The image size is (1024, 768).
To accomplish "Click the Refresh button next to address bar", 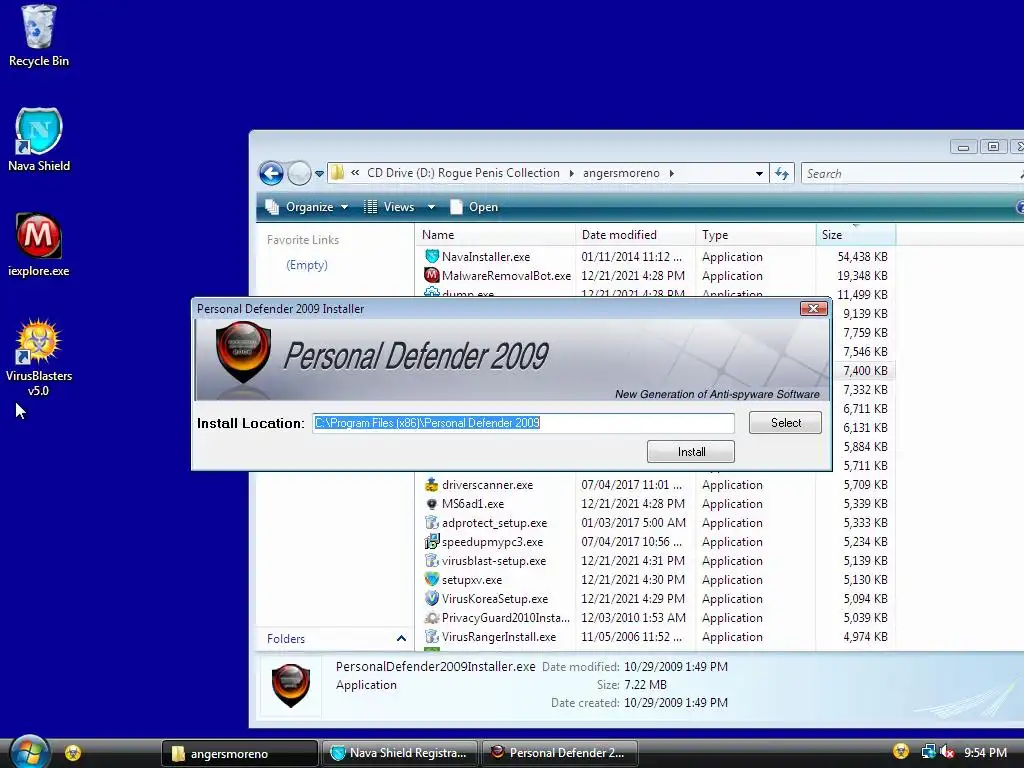I will pos(782,173).
